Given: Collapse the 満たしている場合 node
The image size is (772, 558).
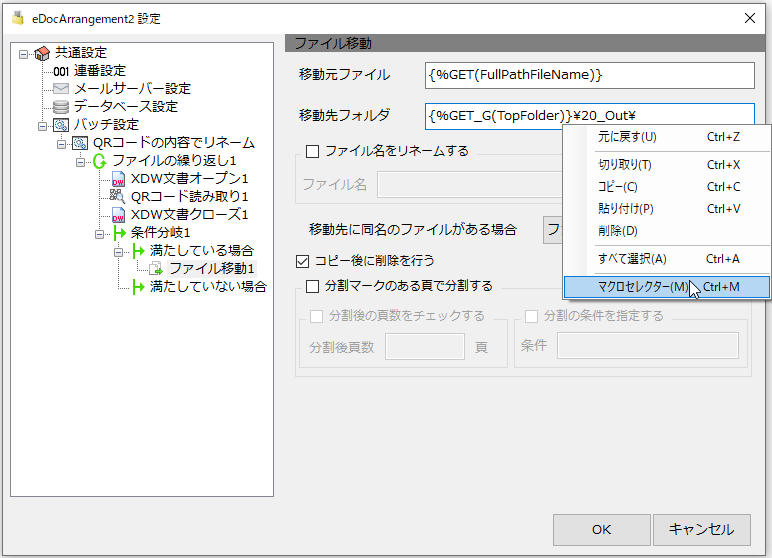Looking at the screenshot, I should pos(119,252).
